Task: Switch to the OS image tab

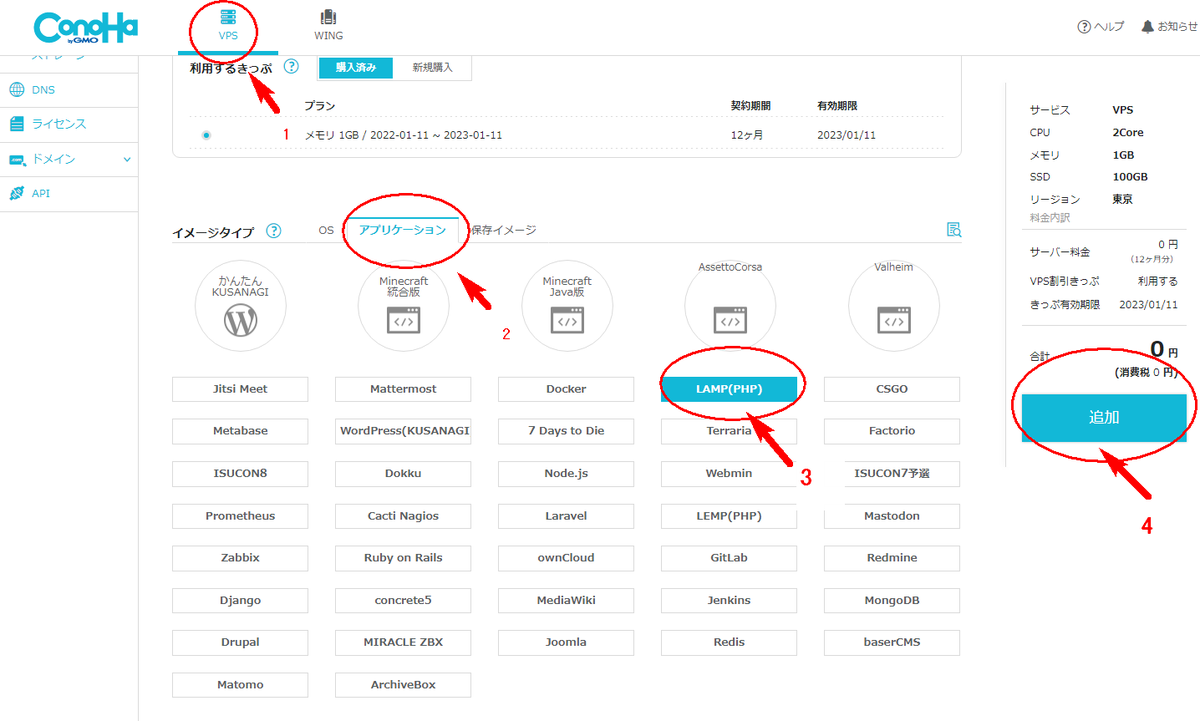Action: tap(326, 230)
